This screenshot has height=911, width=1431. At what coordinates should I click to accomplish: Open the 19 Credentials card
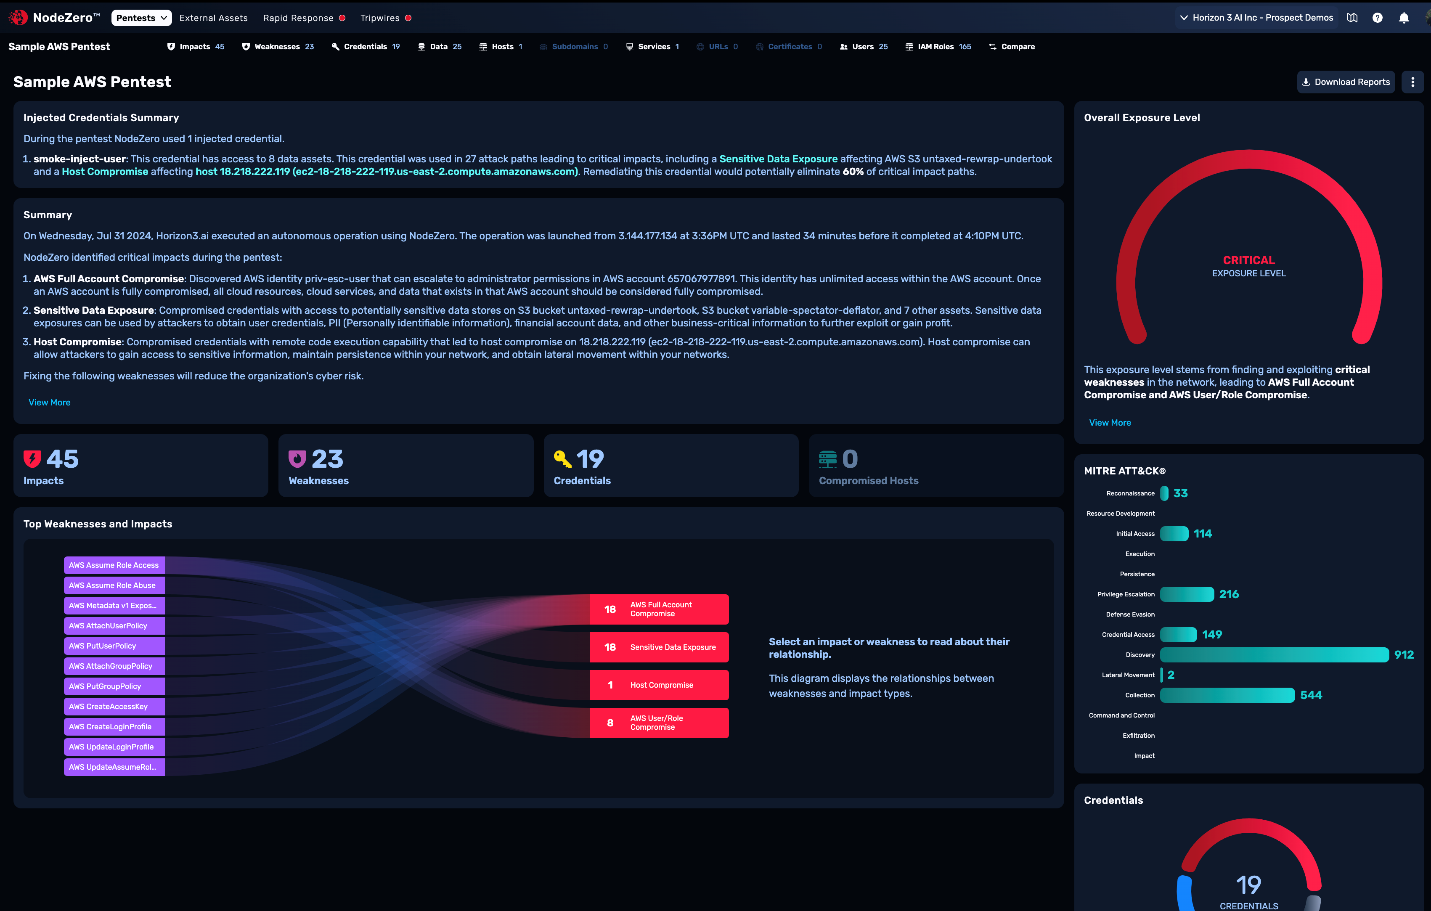coord(671,466)
